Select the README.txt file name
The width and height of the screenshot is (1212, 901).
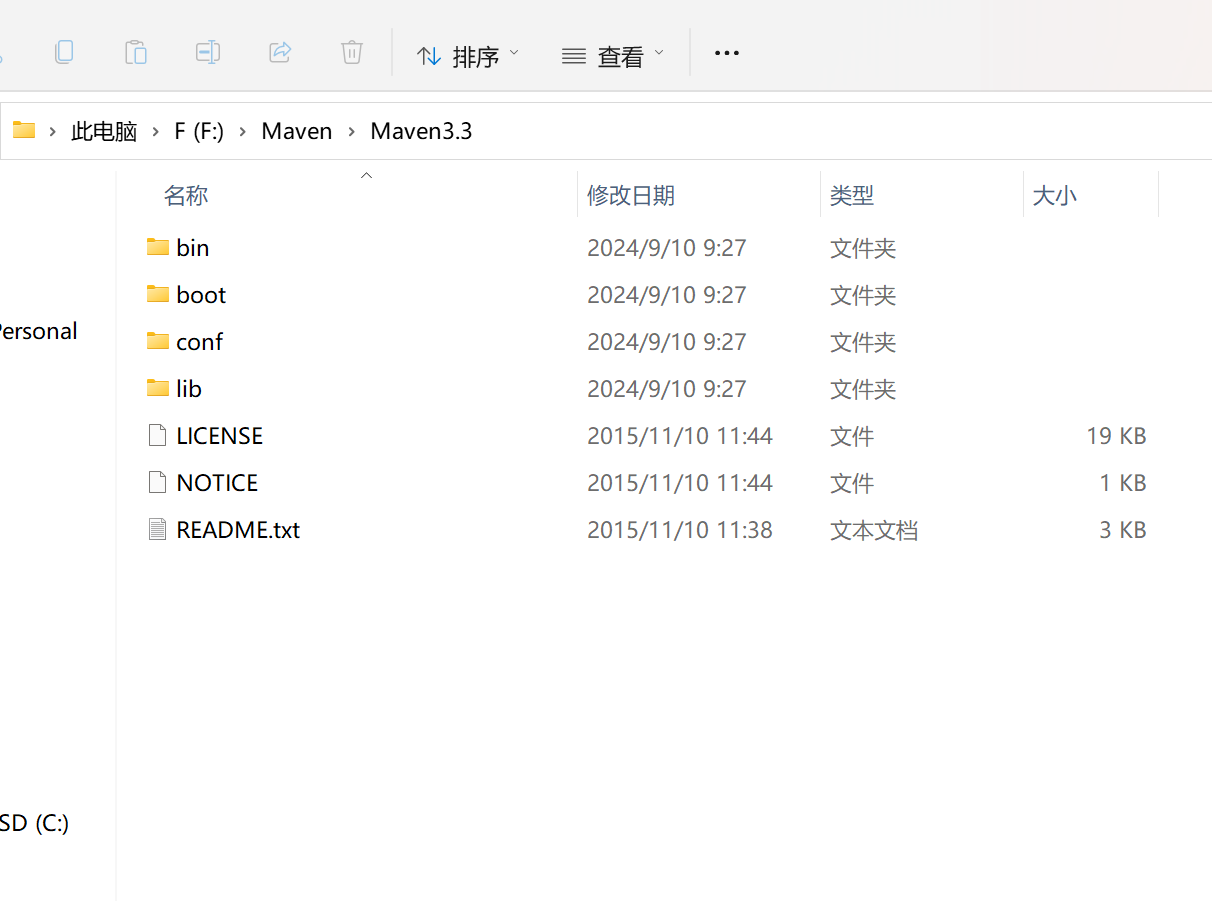tap(238, 530)
